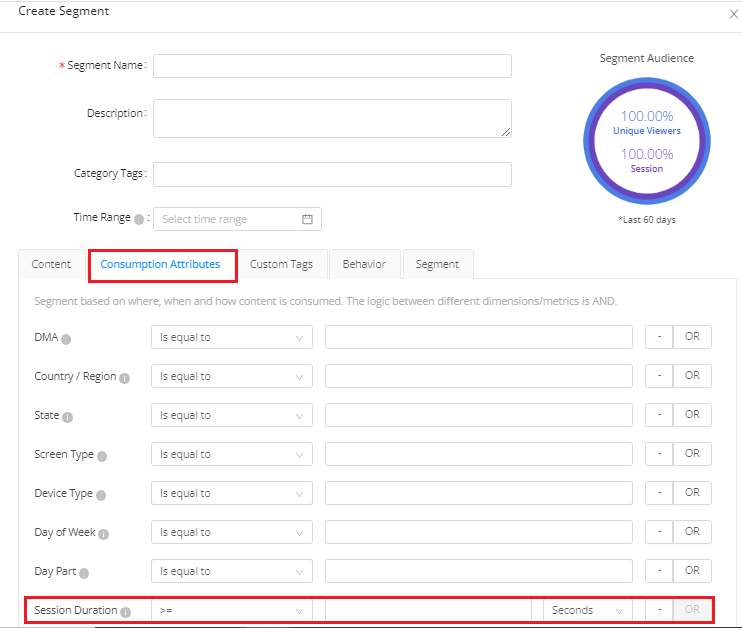Click the Session Duration value field
This screenshot has height=628, width=742.
pyautogui.click(x=428, y=610)
